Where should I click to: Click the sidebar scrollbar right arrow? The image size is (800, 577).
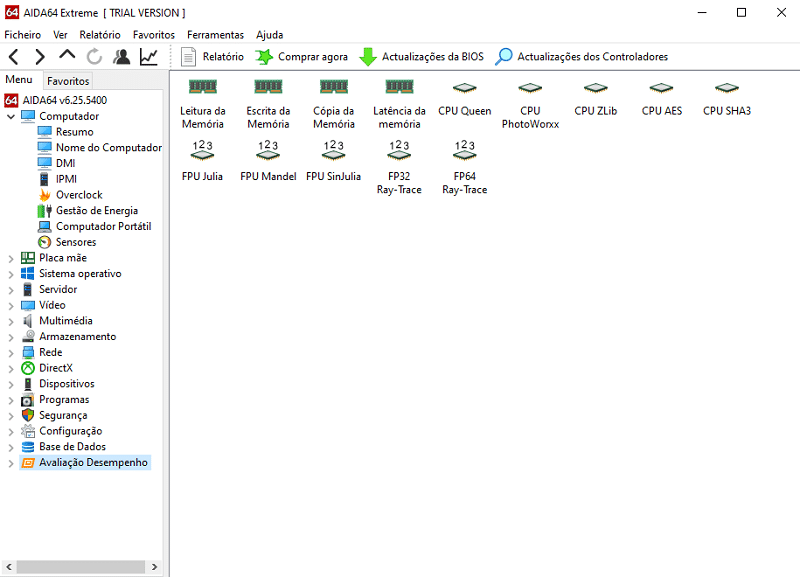(155, 567)
